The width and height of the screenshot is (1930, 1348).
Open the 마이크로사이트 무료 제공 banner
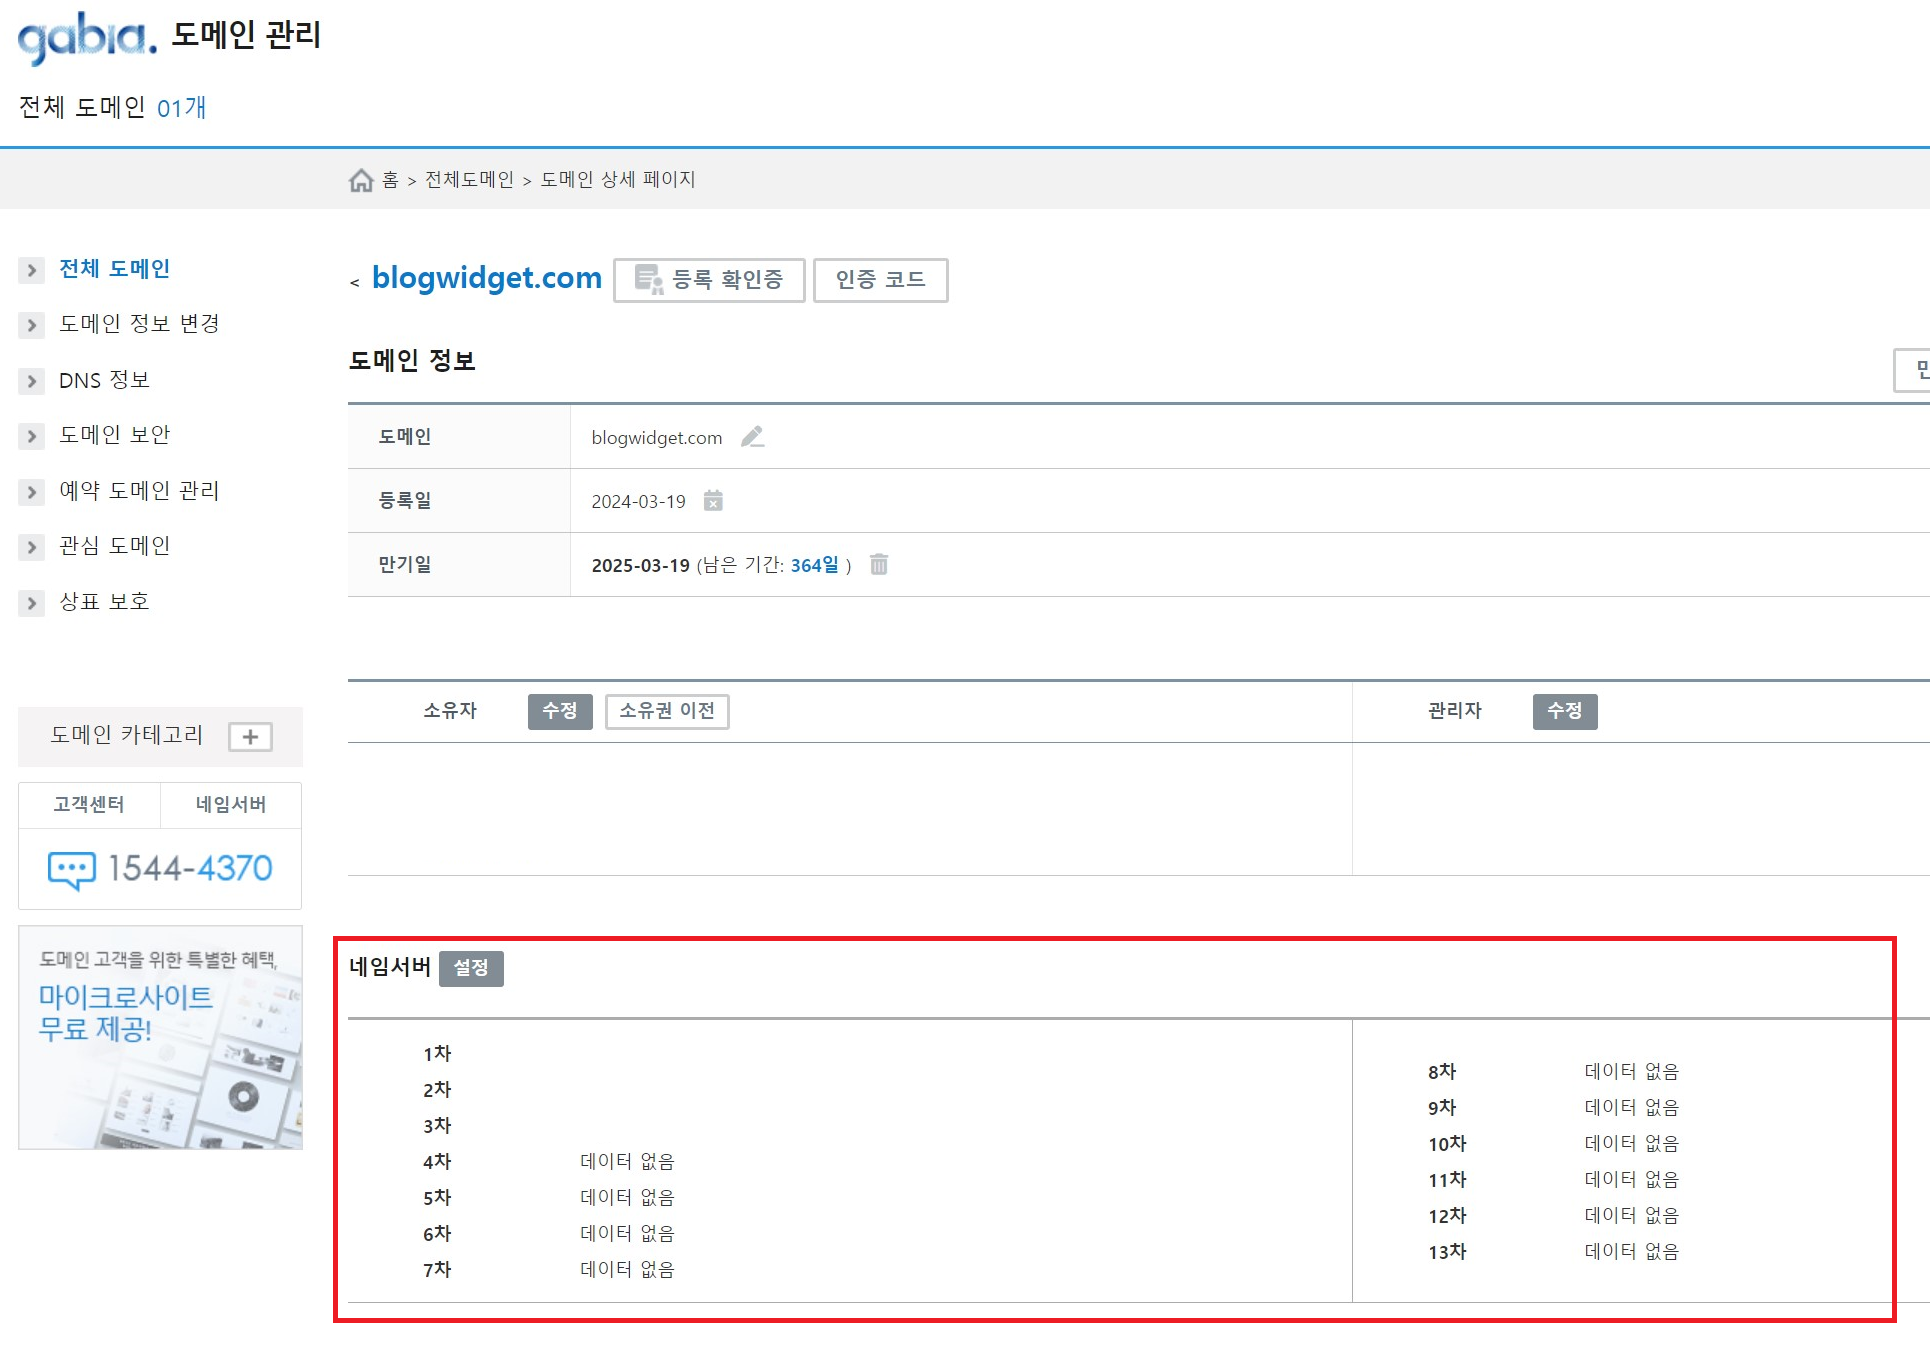pos(160,1037)
